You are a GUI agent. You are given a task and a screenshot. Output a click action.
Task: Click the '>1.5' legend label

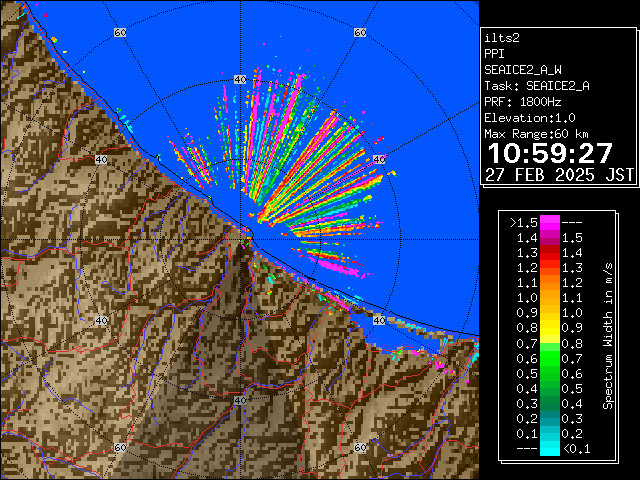(524, 223)
